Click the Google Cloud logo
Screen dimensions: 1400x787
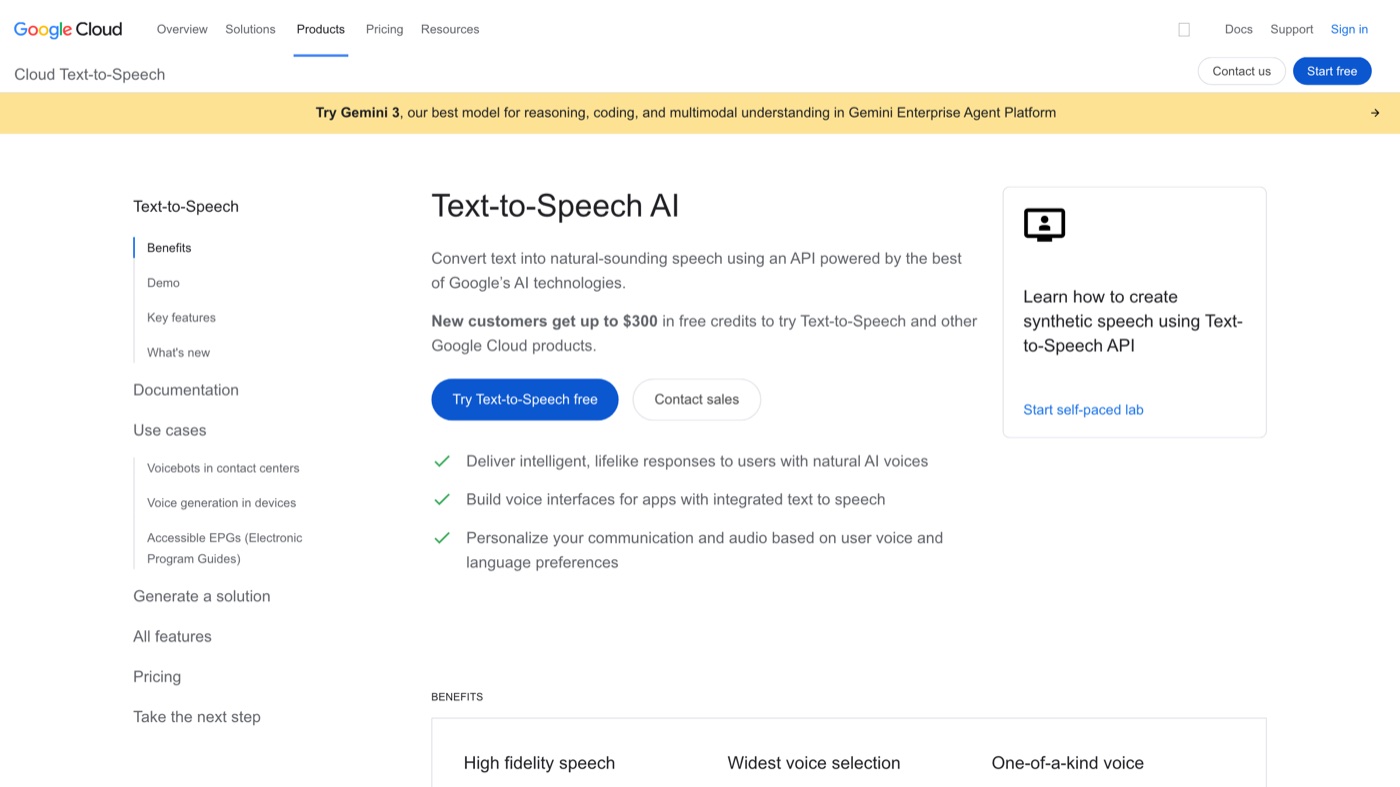tap(68, 29)
